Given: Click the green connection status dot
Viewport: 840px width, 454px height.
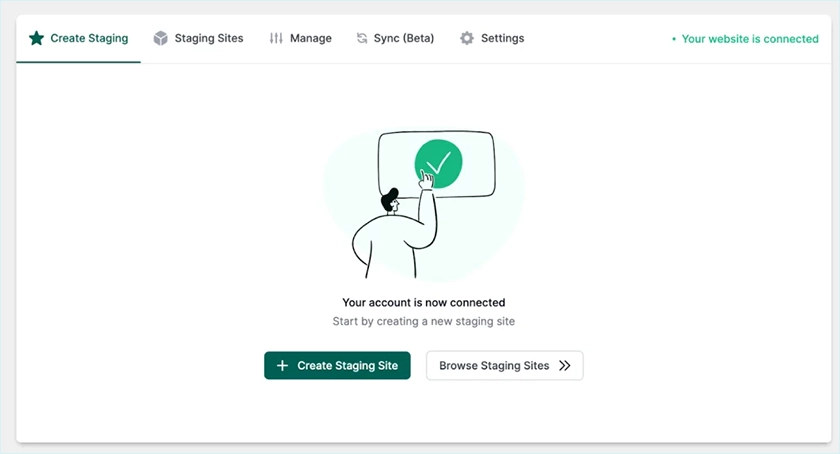Looking at the screenshot, I should (x=674, y=40).
